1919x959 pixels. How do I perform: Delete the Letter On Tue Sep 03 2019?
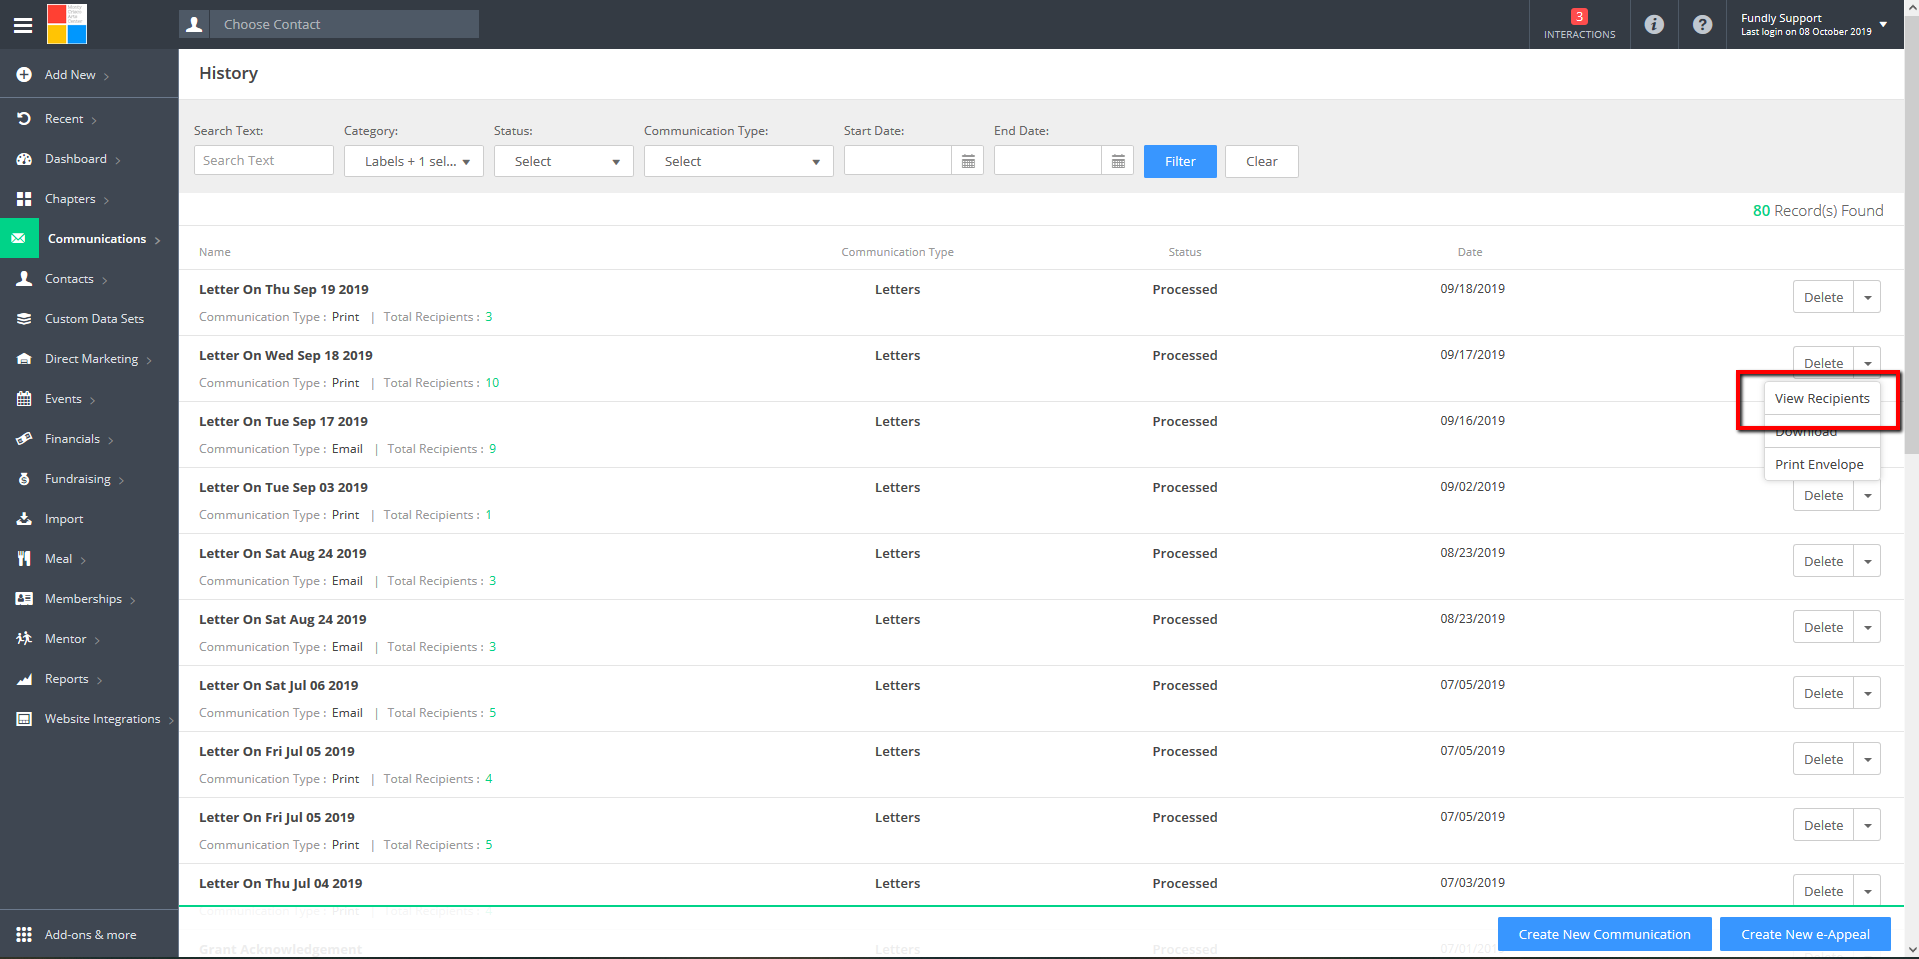point(1823,495)
